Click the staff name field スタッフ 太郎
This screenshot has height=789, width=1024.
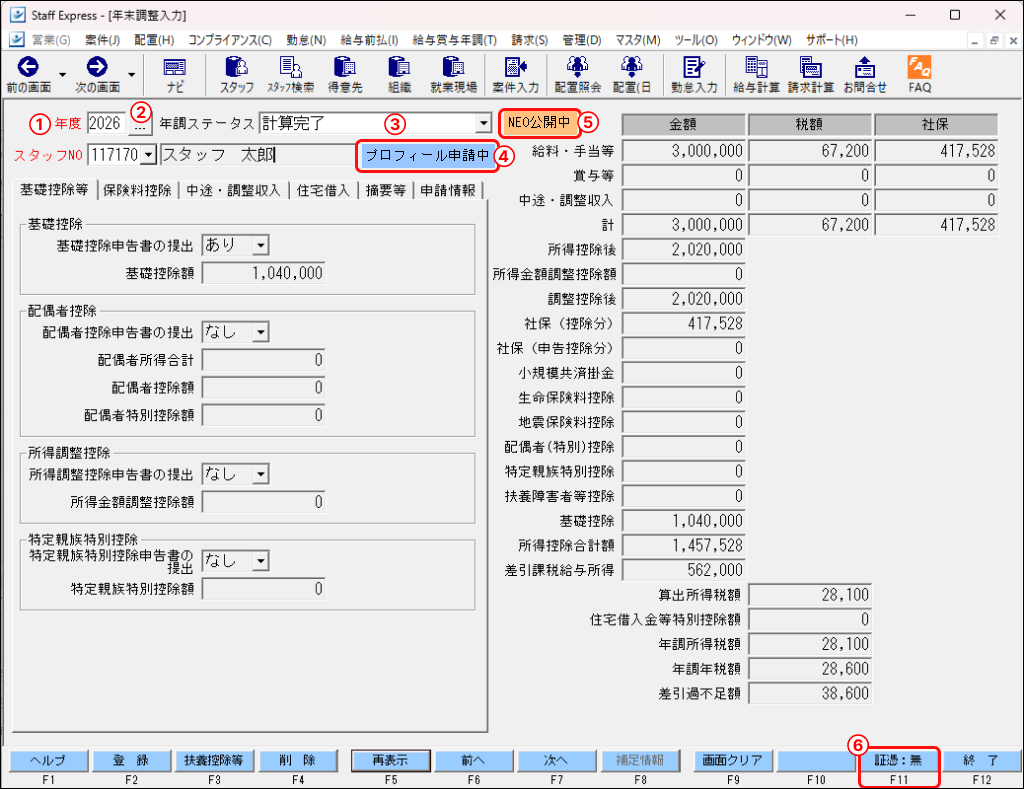click(257, 155)
